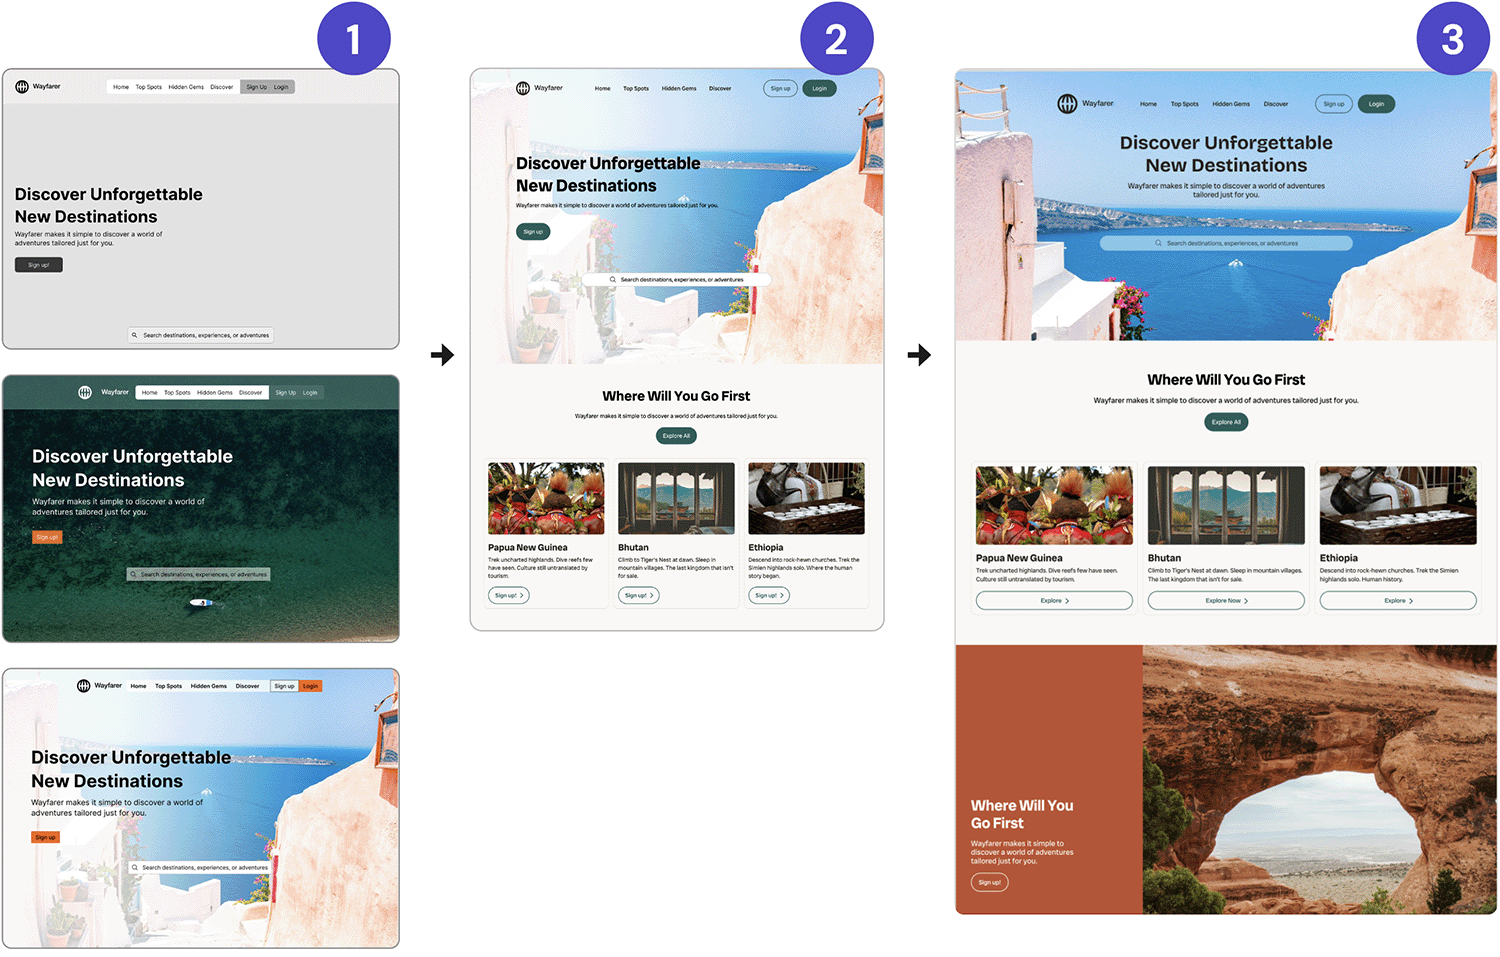Open Top Spots in the step 2 mockup navigation
The height and width of the screenshot is (957, 1500).
[x=636, y=88]
